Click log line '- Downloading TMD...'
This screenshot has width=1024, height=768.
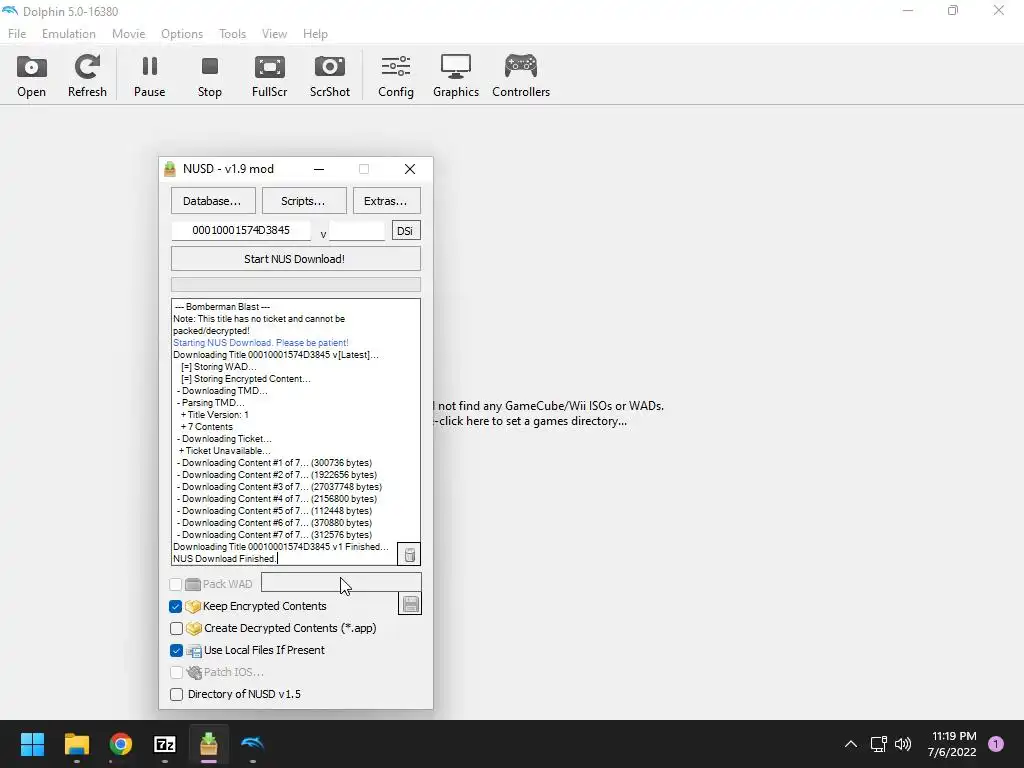pos(222,391)
